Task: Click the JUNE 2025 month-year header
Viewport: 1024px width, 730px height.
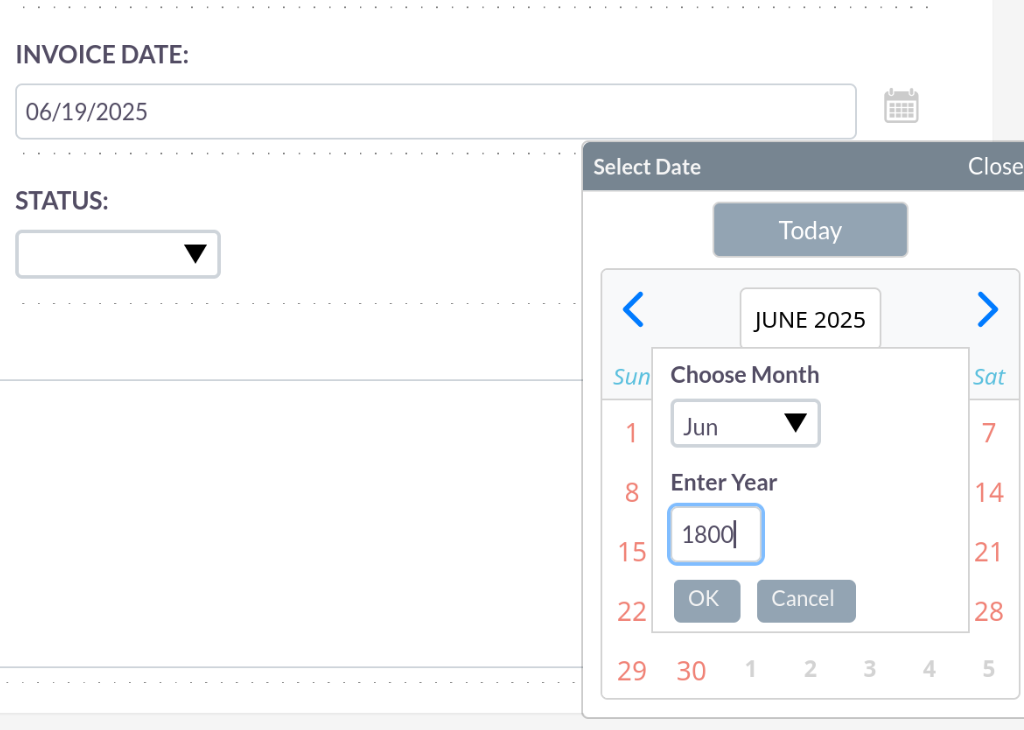Action: (x=810, y=319)
